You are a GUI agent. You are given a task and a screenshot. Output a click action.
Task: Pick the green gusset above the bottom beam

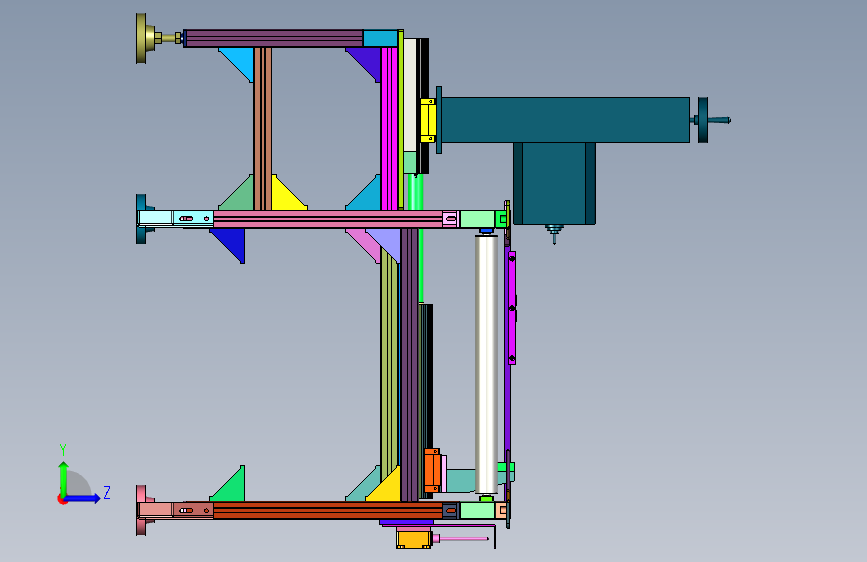[231, 487]
